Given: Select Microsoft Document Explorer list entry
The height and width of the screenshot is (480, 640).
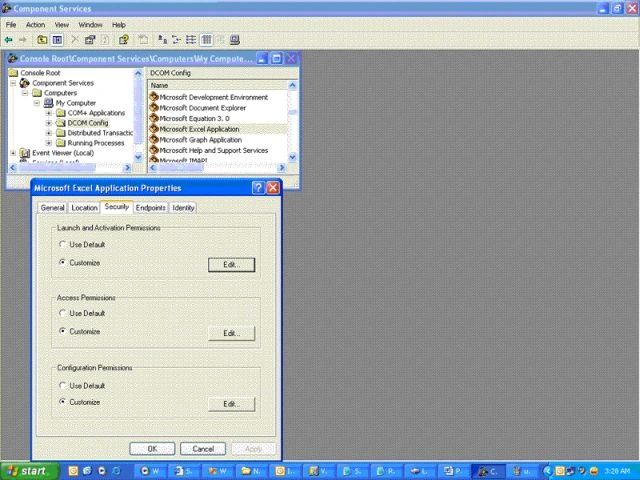Looking at the screenshot, I should [x=202, y=108].
